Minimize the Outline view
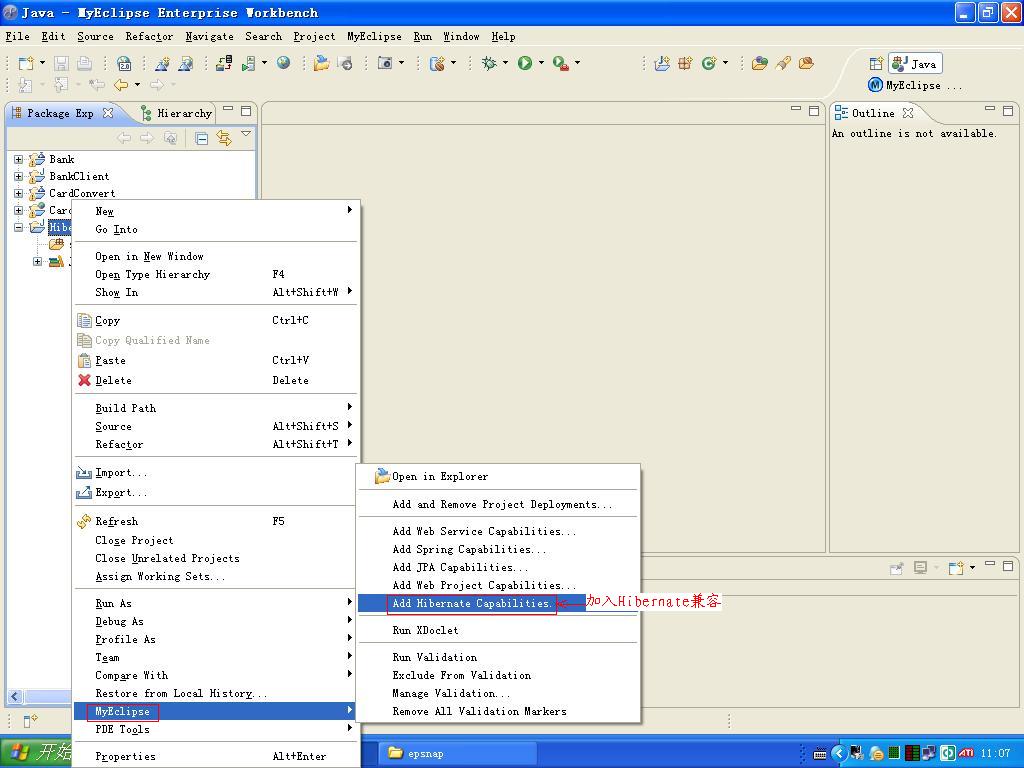Screen dimensions: 1024x768 990,109
